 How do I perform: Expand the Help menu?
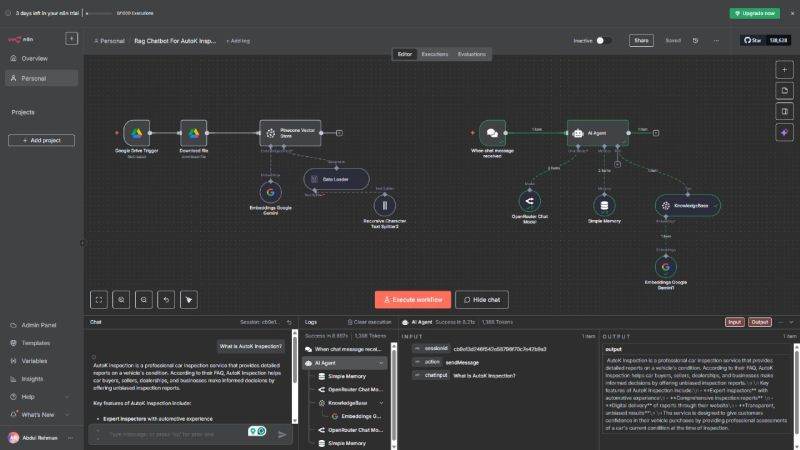click(x=39, y=397)
